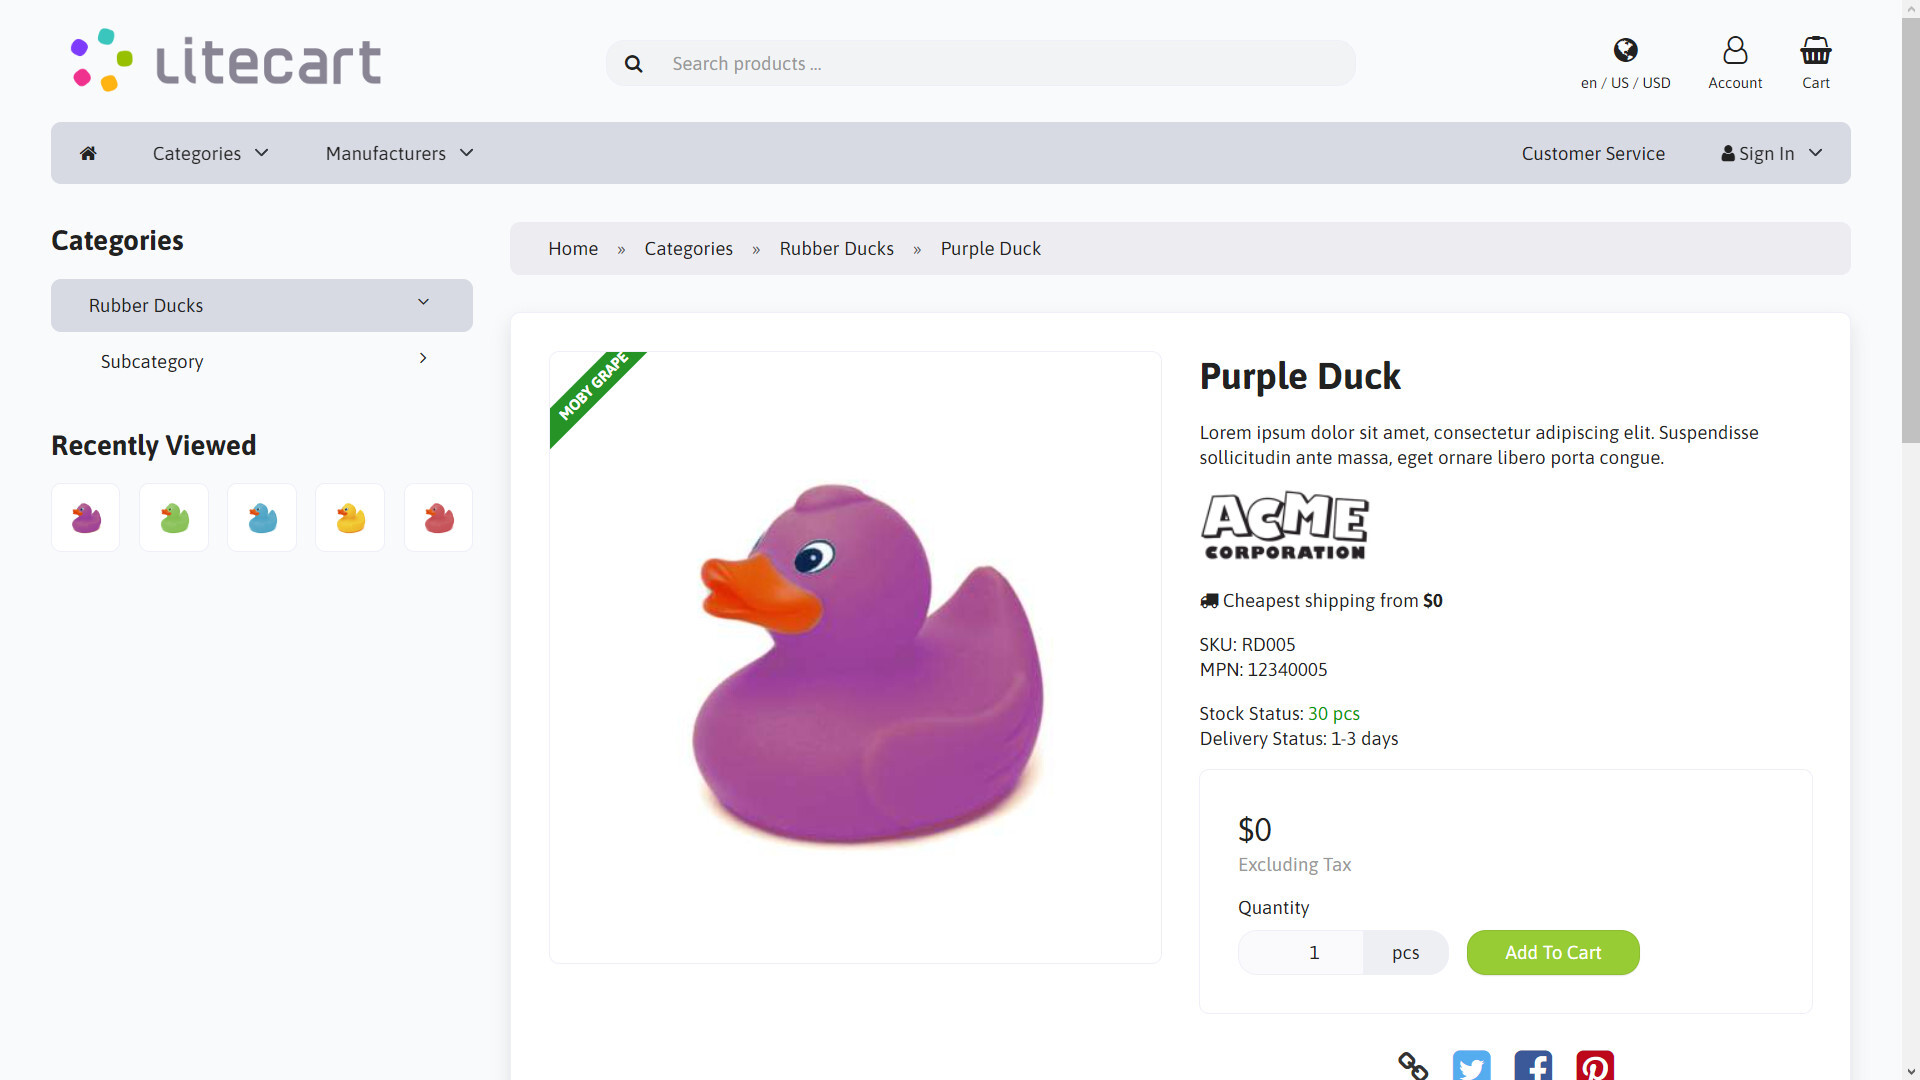Click the search magnifier icon
Screen dimensions: 1920x1080
tap(633, 64)
